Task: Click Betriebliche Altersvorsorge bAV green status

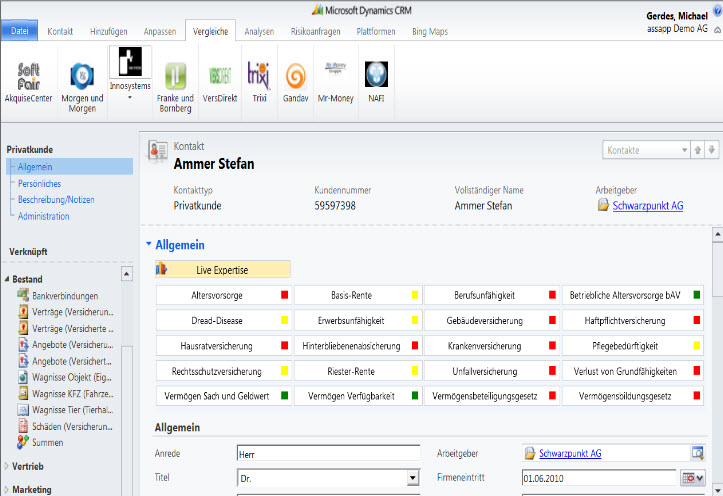Action: coord(633,295)
